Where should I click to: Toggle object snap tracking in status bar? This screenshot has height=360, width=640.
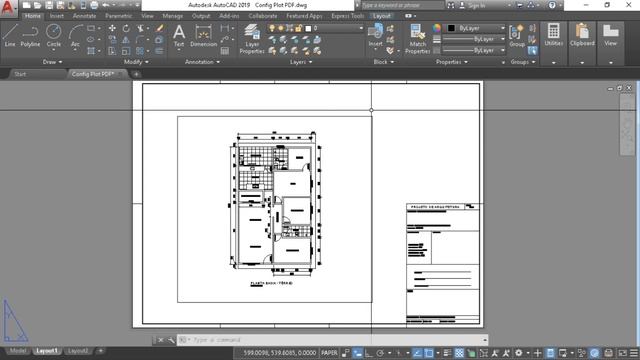tap(417, 353)
